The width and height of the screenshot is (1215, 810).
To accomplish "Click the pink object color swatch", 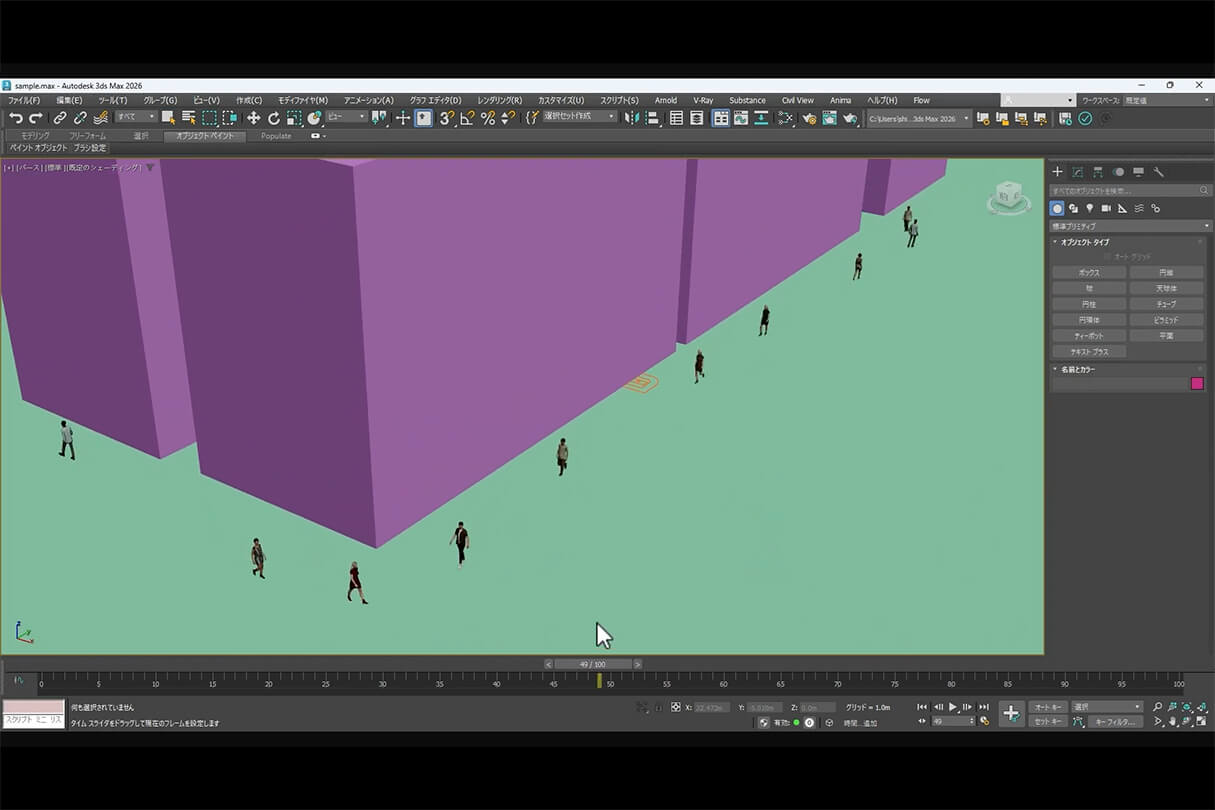I will click(1196, 384).
